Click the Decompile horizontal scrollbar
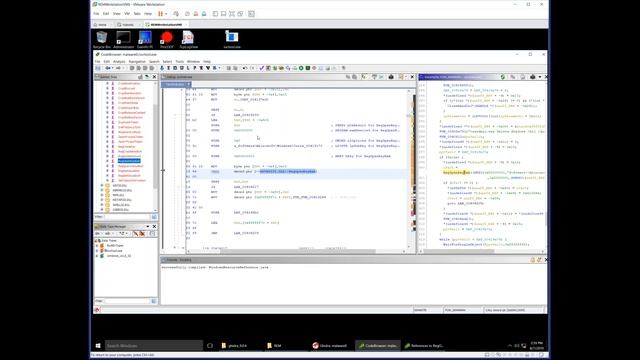Viewport: 640px width, 360px height. coord(482,251)
